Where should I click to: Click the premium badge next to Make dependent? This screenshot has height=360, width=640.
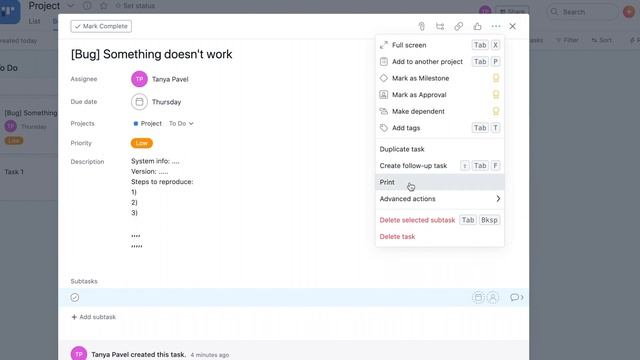(x=496, y=111)
